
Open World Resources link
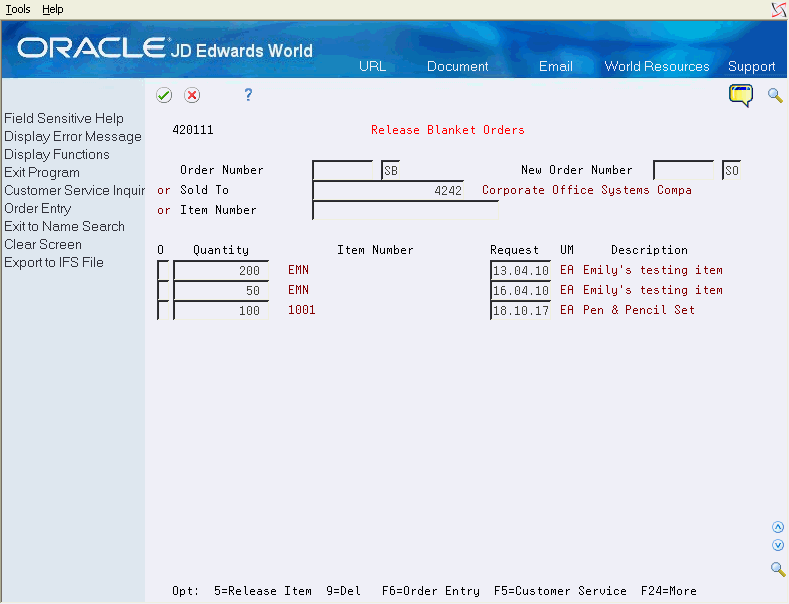(657, 66)
